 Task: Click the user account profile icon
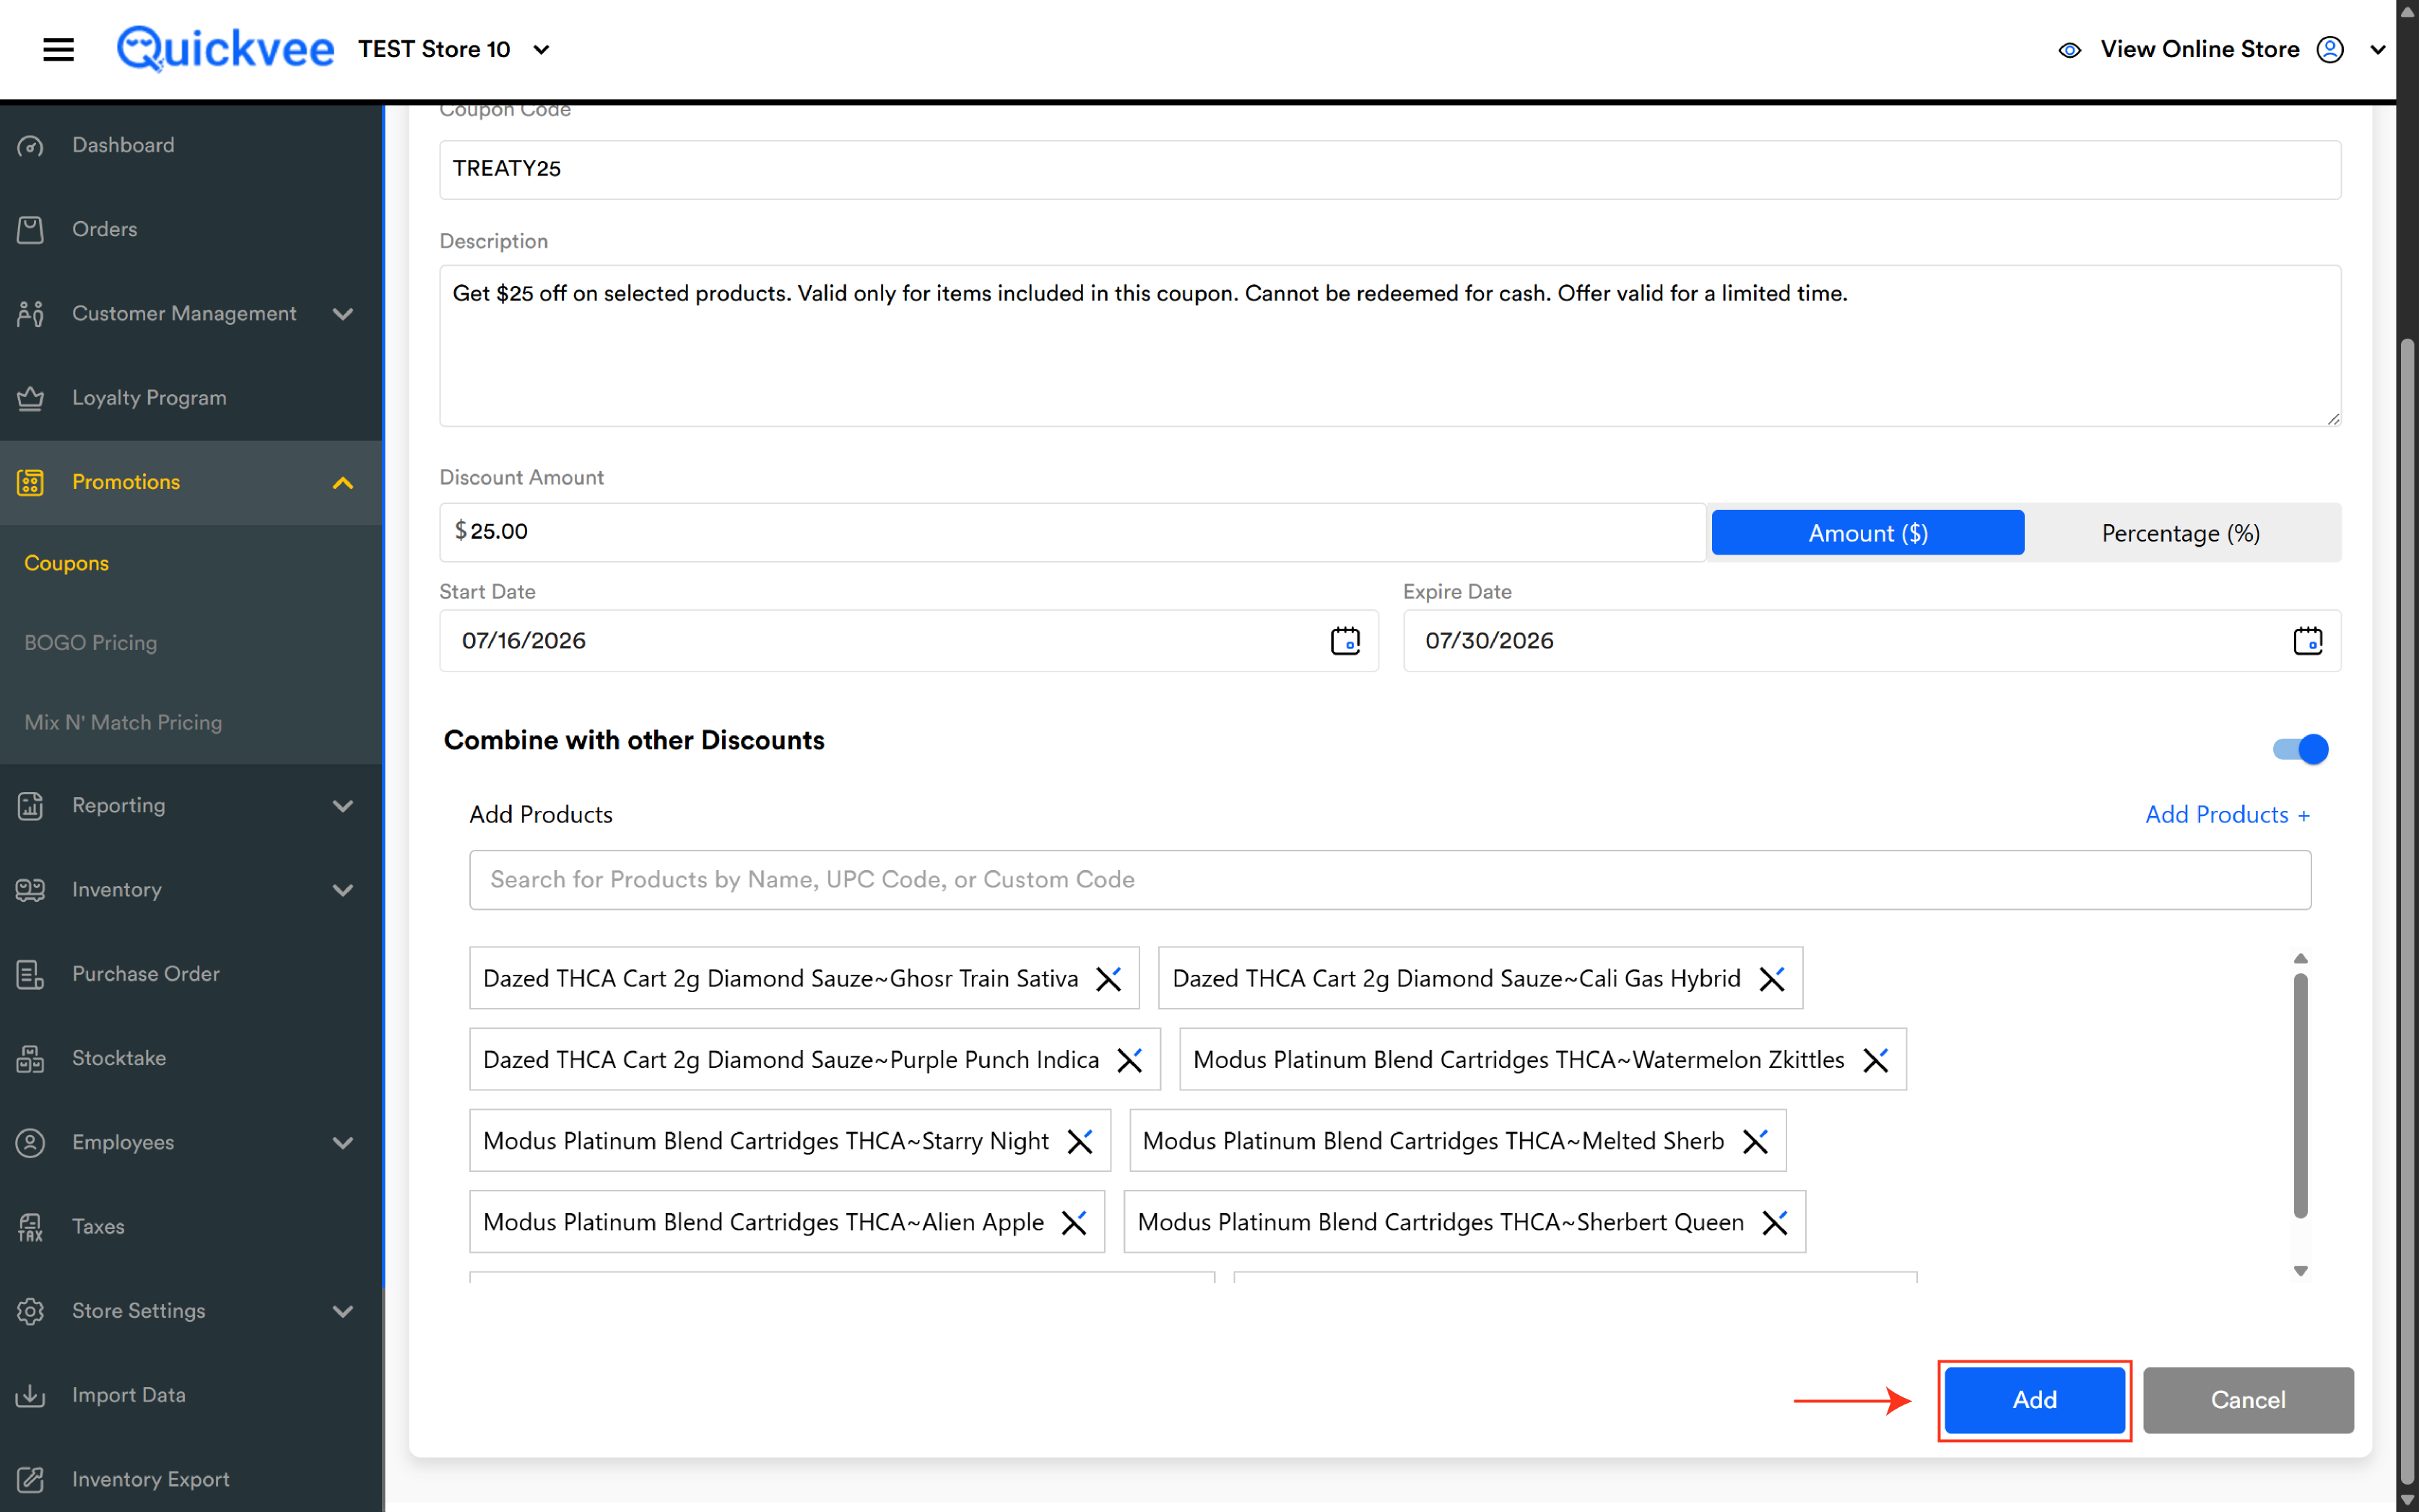point(2330,49)
